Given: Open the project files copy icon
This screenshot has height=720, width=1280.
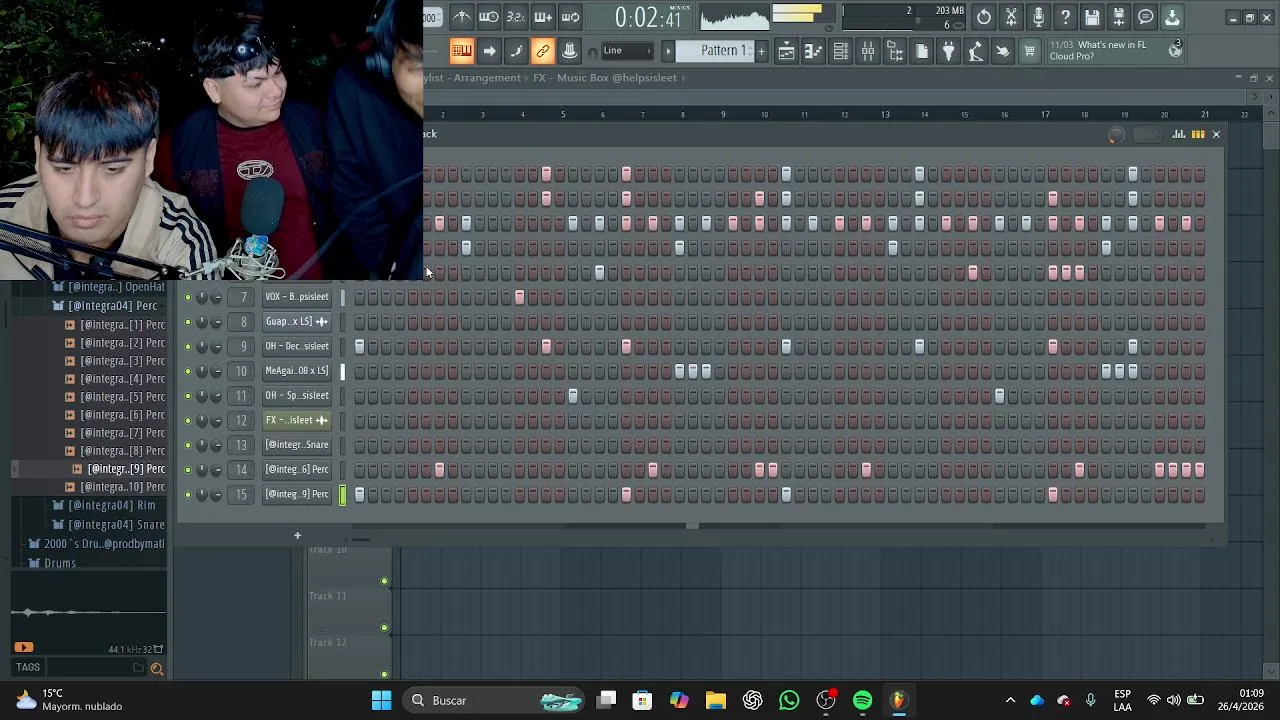Looking at the screenshot, I should 922,52.
